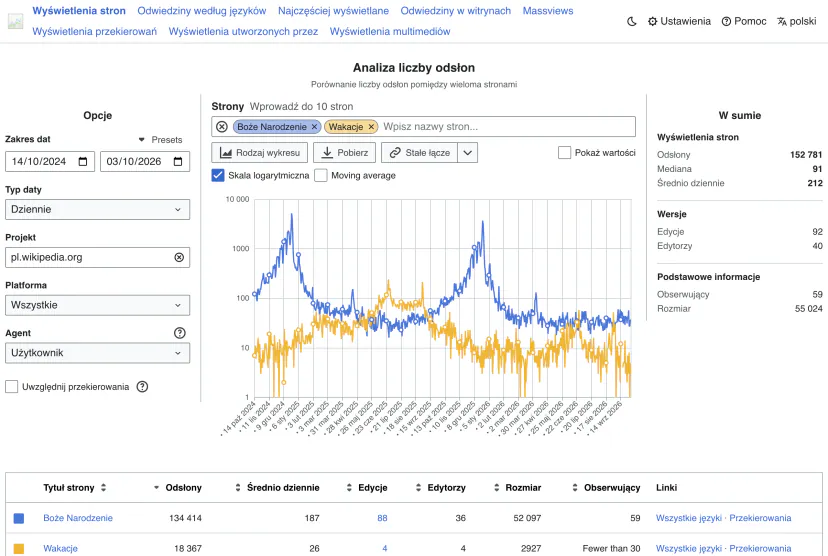
Task: Click the Rozmiar value 55 024
Action: click(808, 308)
